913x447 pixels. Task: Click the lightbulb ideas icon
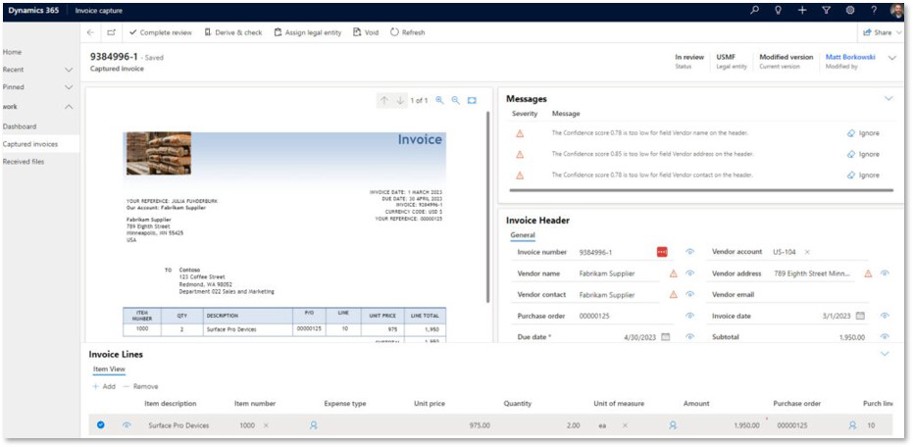778,10
